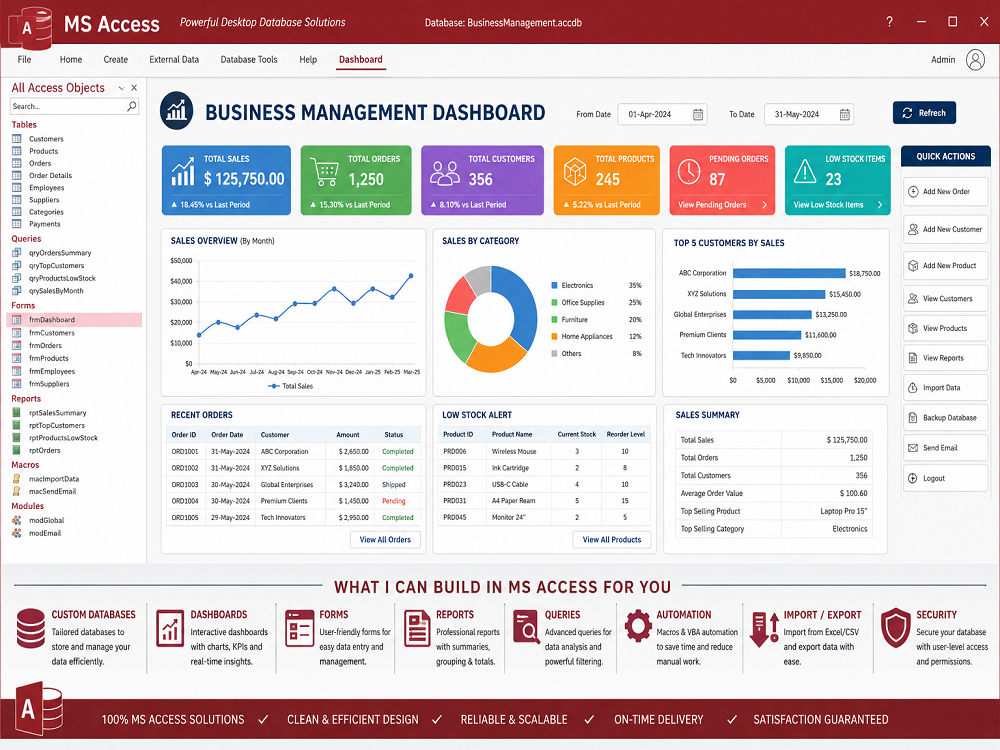Screen dimensions: 1000x750
Task: Click the View Low Stock Items link
Action: (x=838, y=205)
